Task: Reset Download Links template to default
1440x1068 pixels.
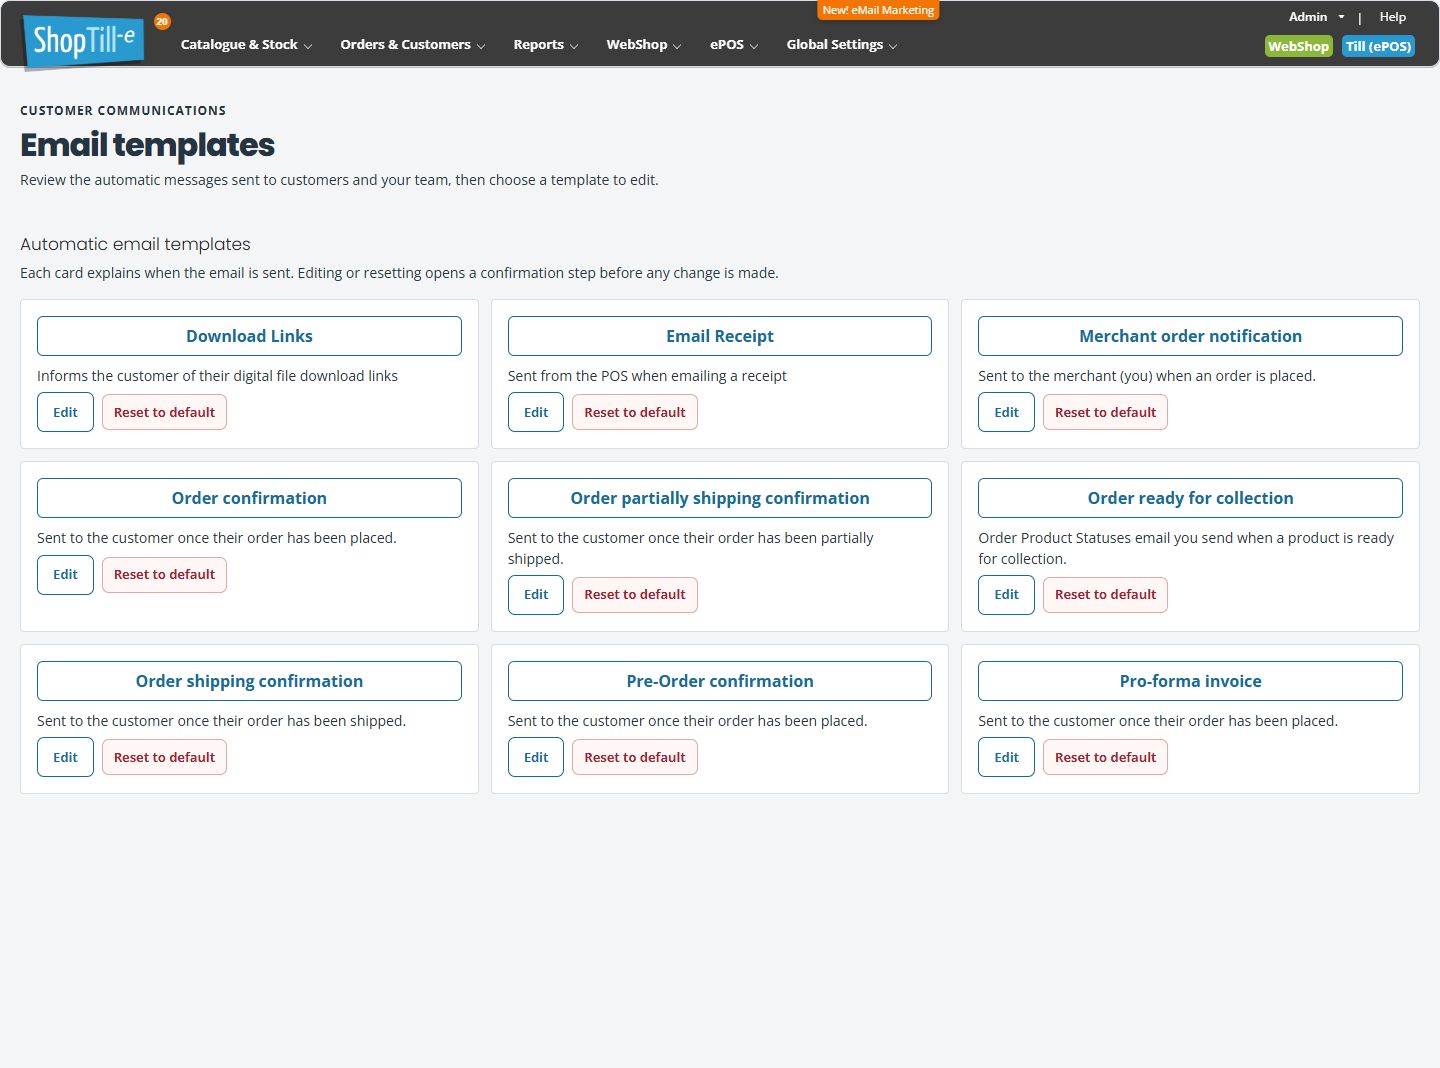Action: 164,412
